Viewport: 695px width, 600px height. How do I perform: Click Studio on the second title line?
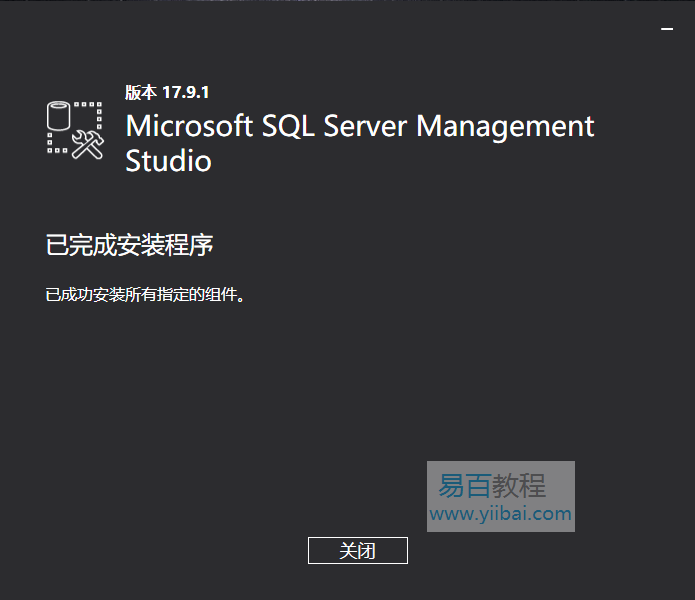[x=168, y=161]
